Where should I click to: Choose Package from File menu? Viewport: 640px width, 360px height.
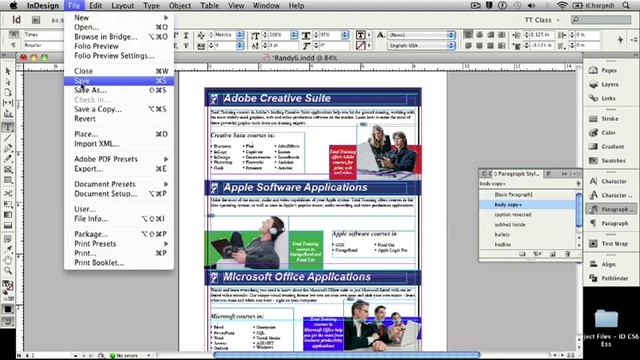click(x=119, y=234)
